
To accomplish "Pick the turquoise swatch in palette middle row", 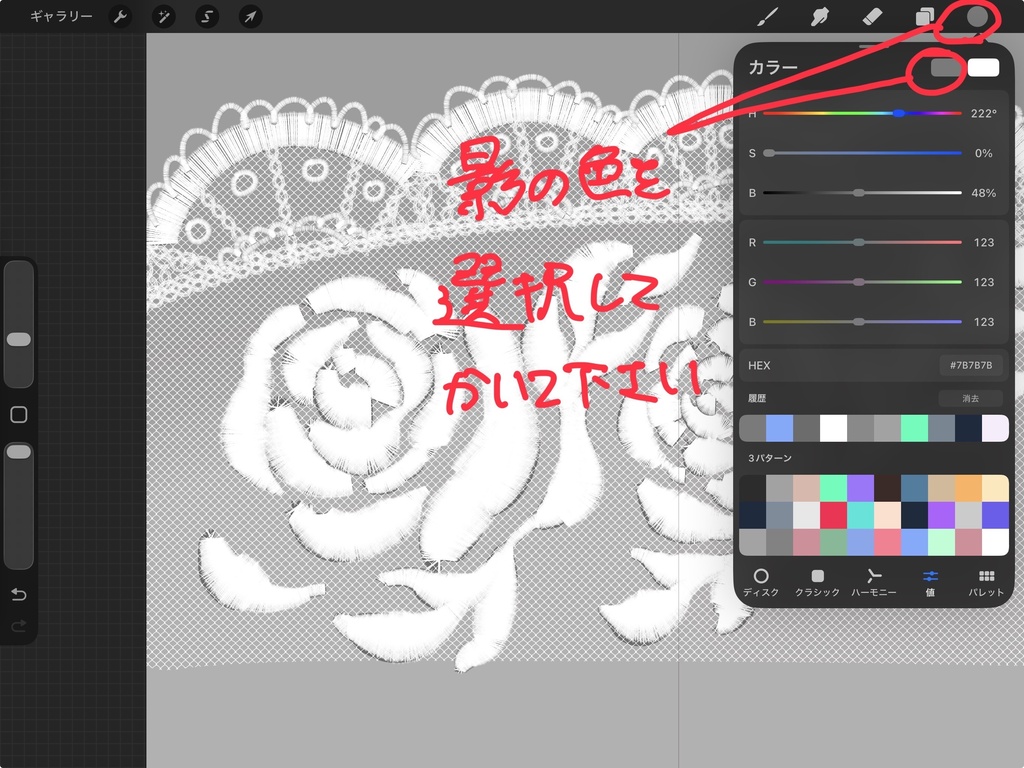I will [x=860, y=515].
